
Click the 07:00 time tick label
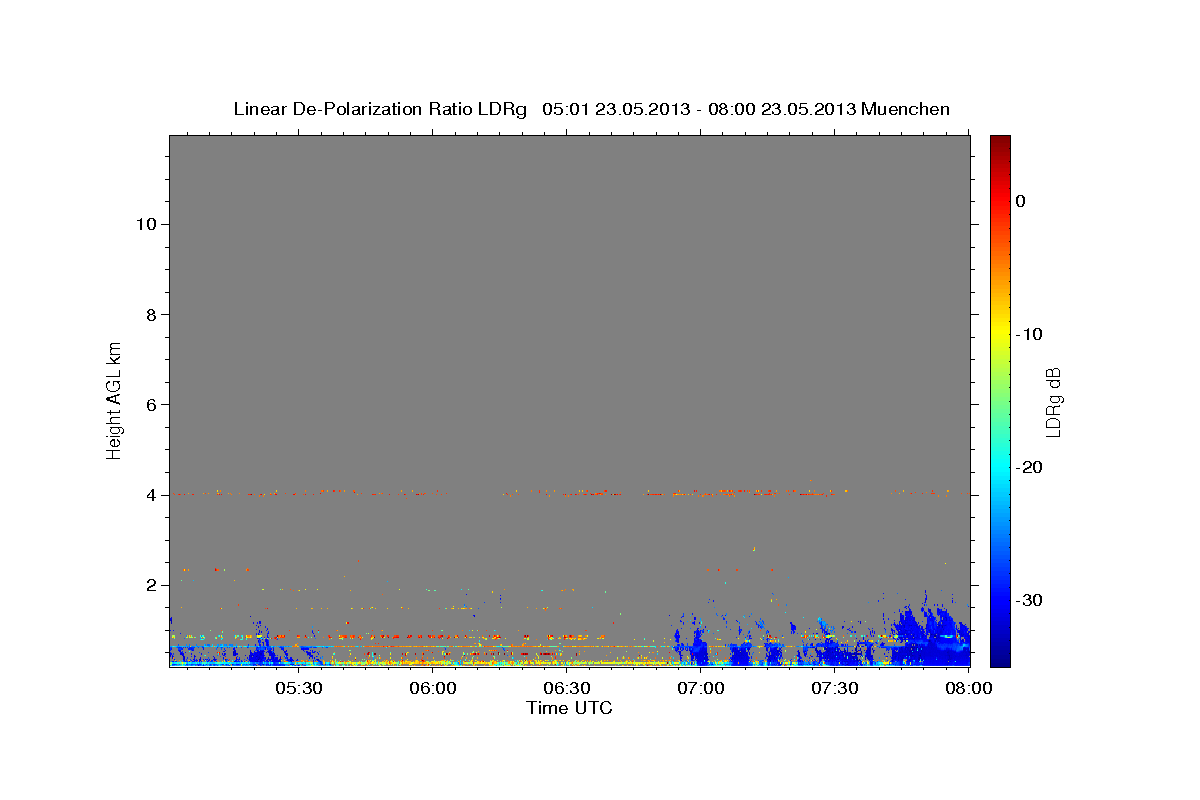click(702, 689)
